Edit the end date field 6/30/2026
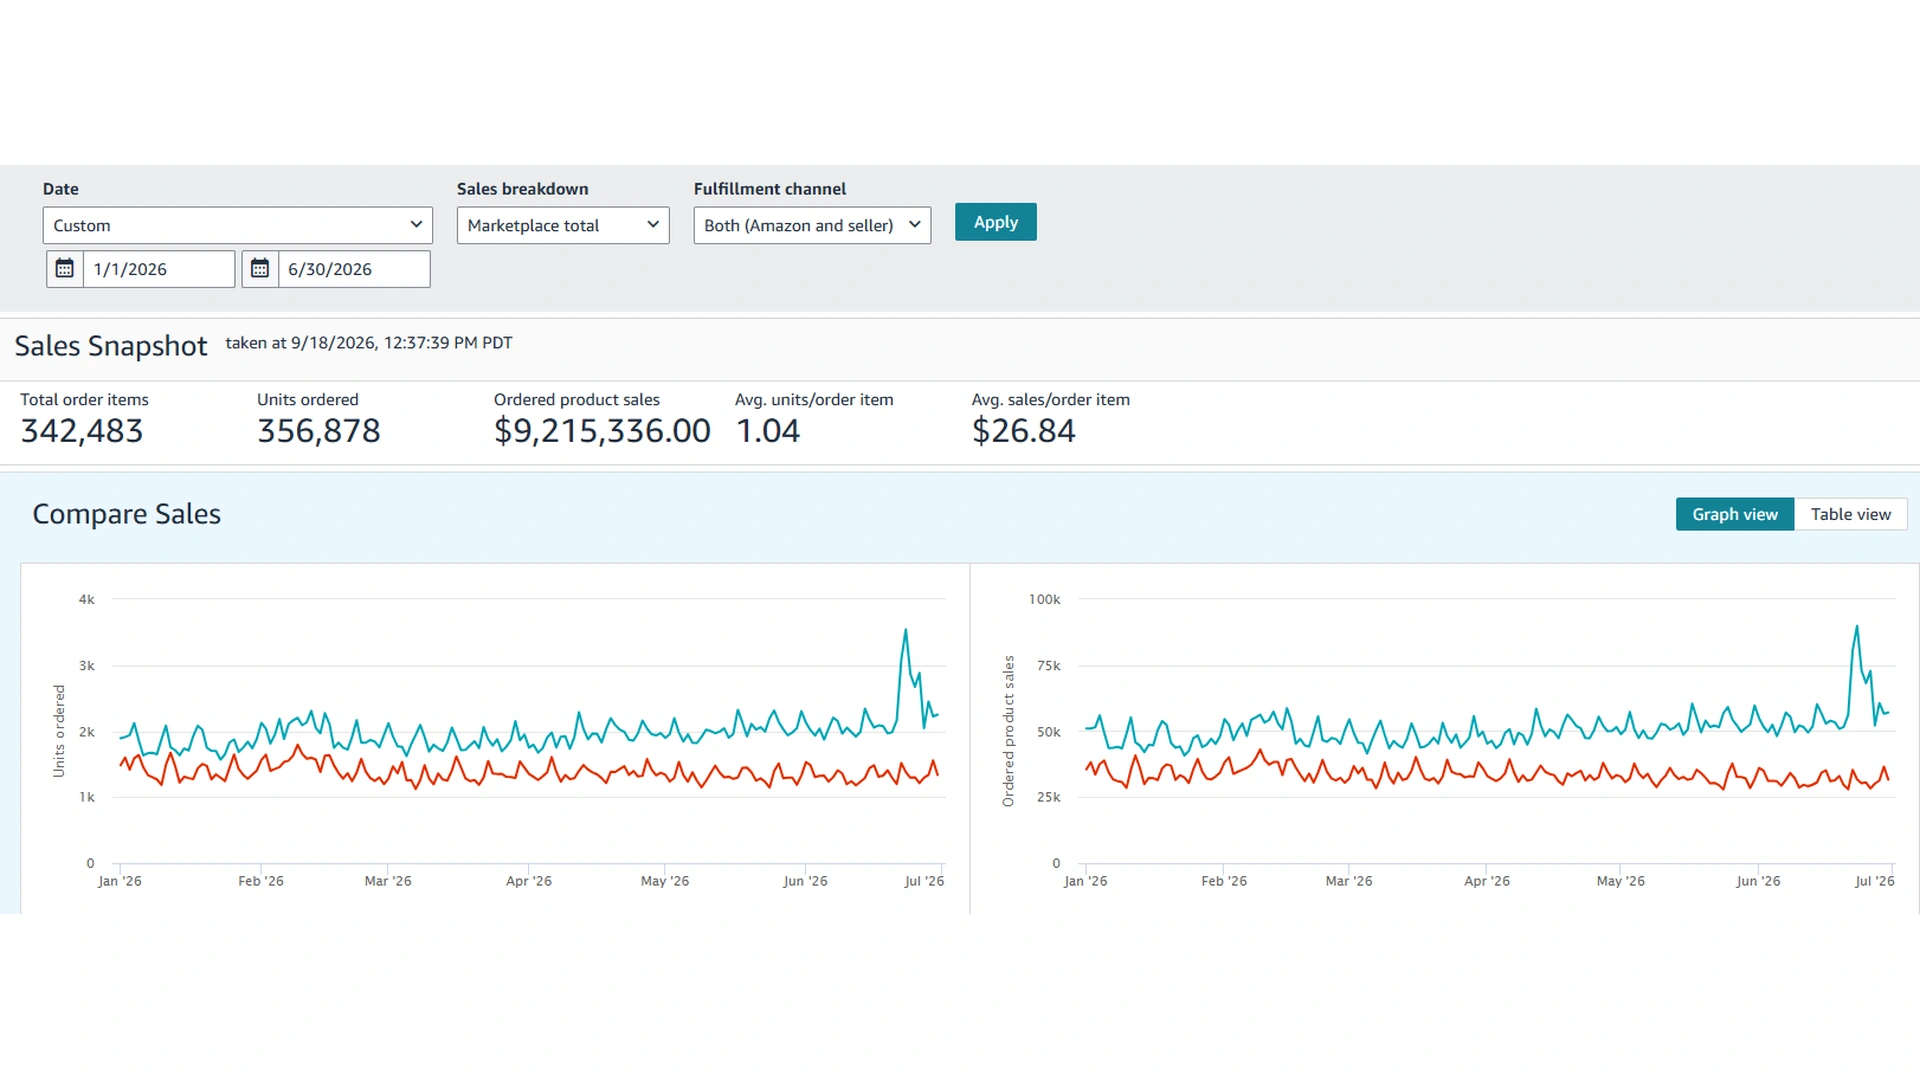The image size is (1920, 1080). (354, 269)
